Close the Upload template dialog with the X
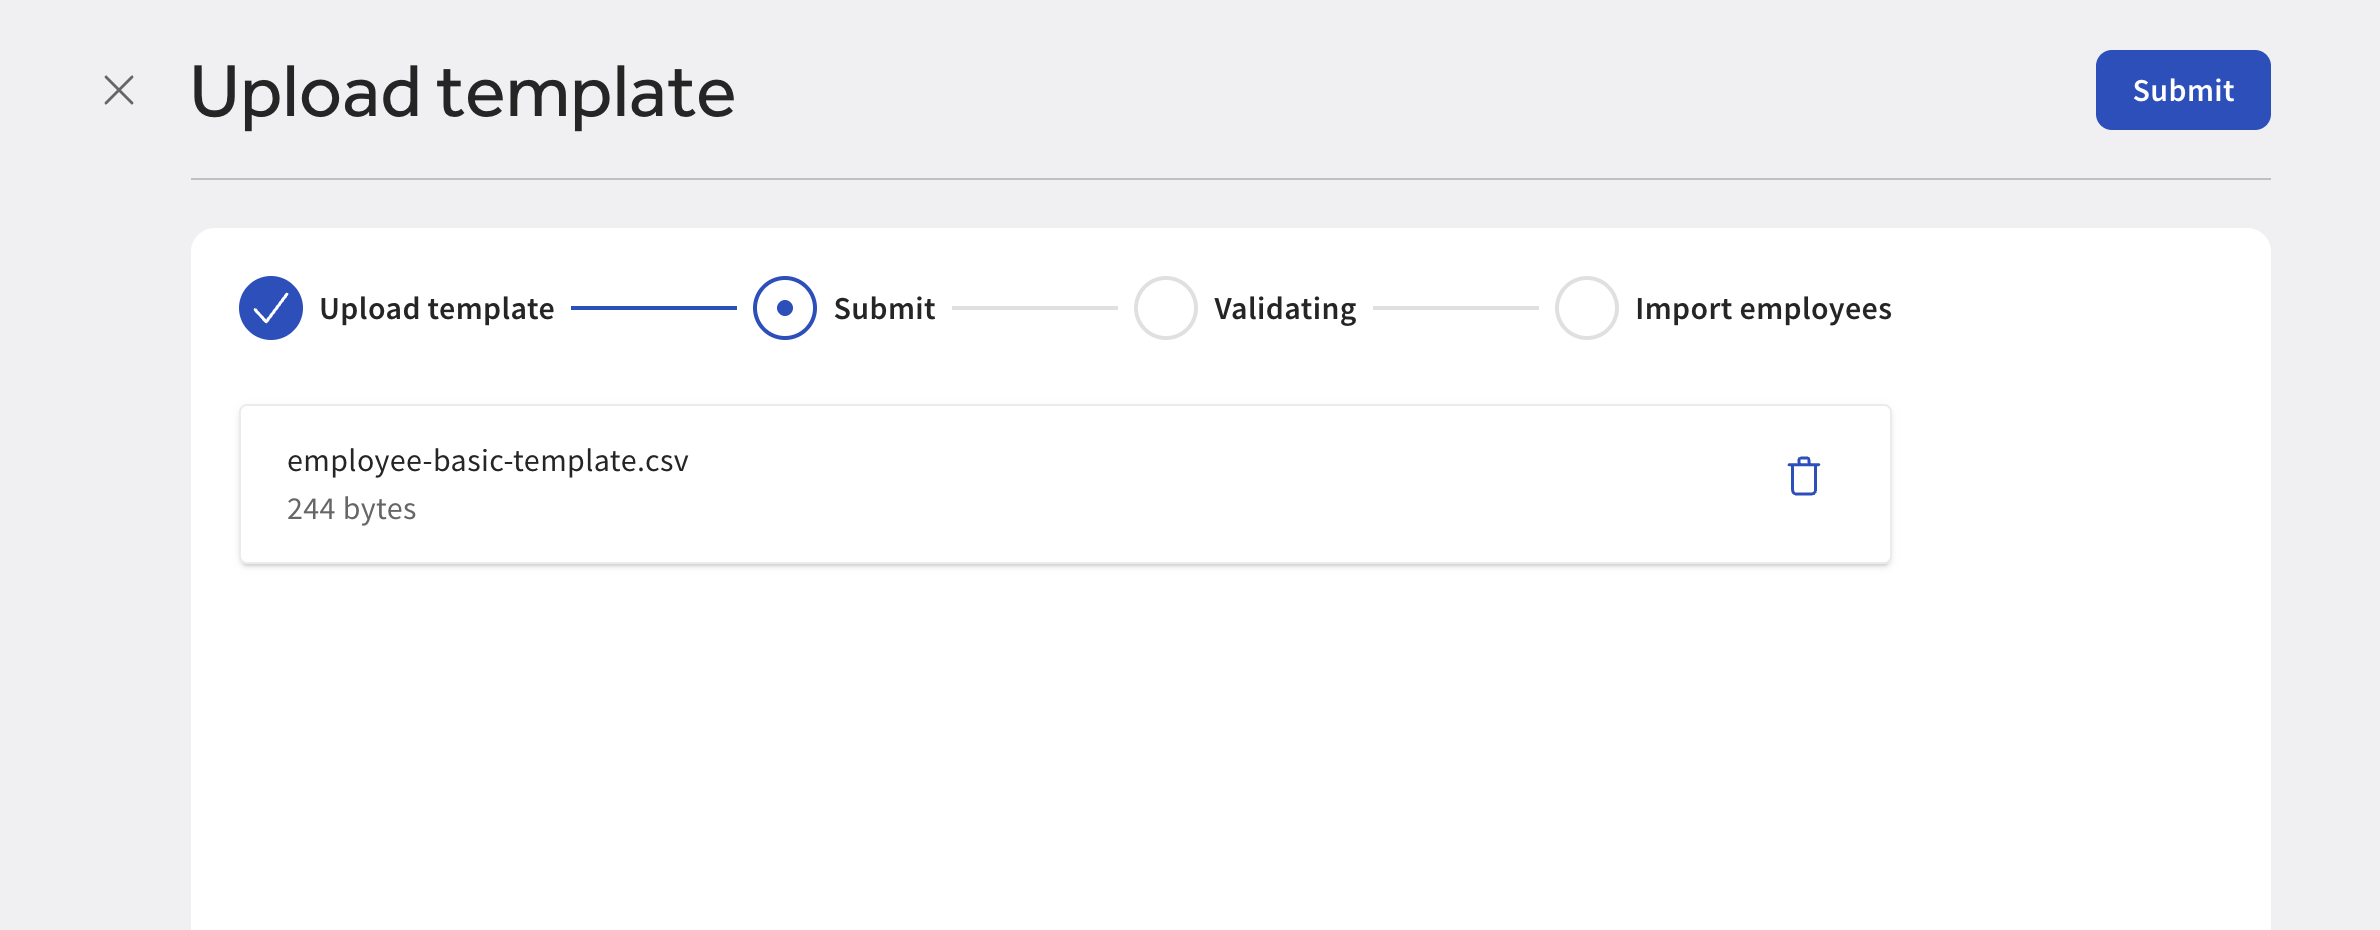2380x930 pixels. point(119,89)
